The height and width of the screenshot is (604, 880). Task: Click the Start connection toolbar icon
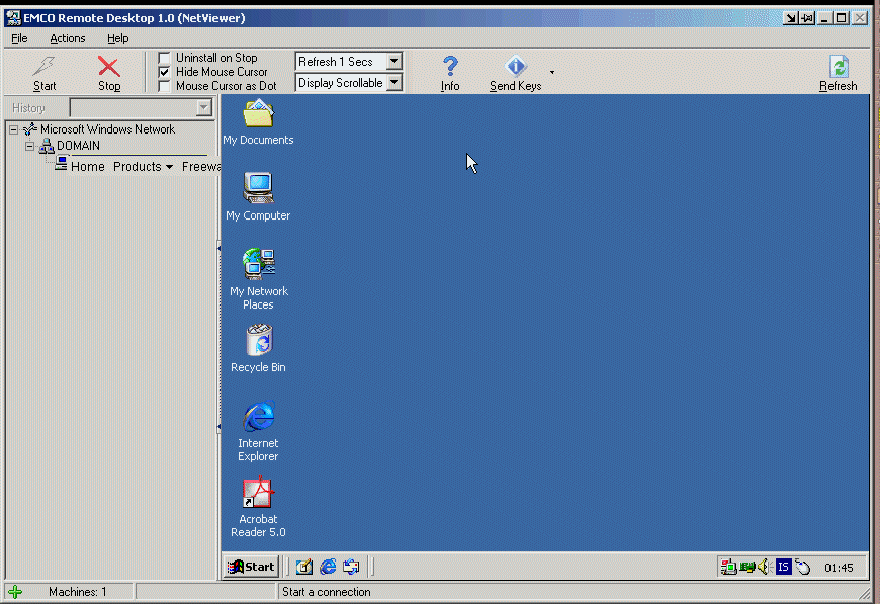click(44, 67)
